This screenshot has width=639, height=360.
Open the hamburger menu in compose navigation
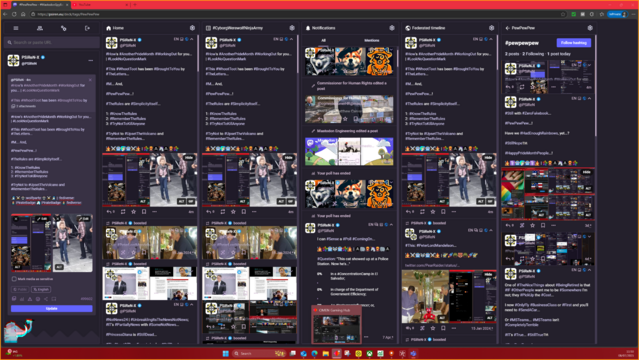16,28
